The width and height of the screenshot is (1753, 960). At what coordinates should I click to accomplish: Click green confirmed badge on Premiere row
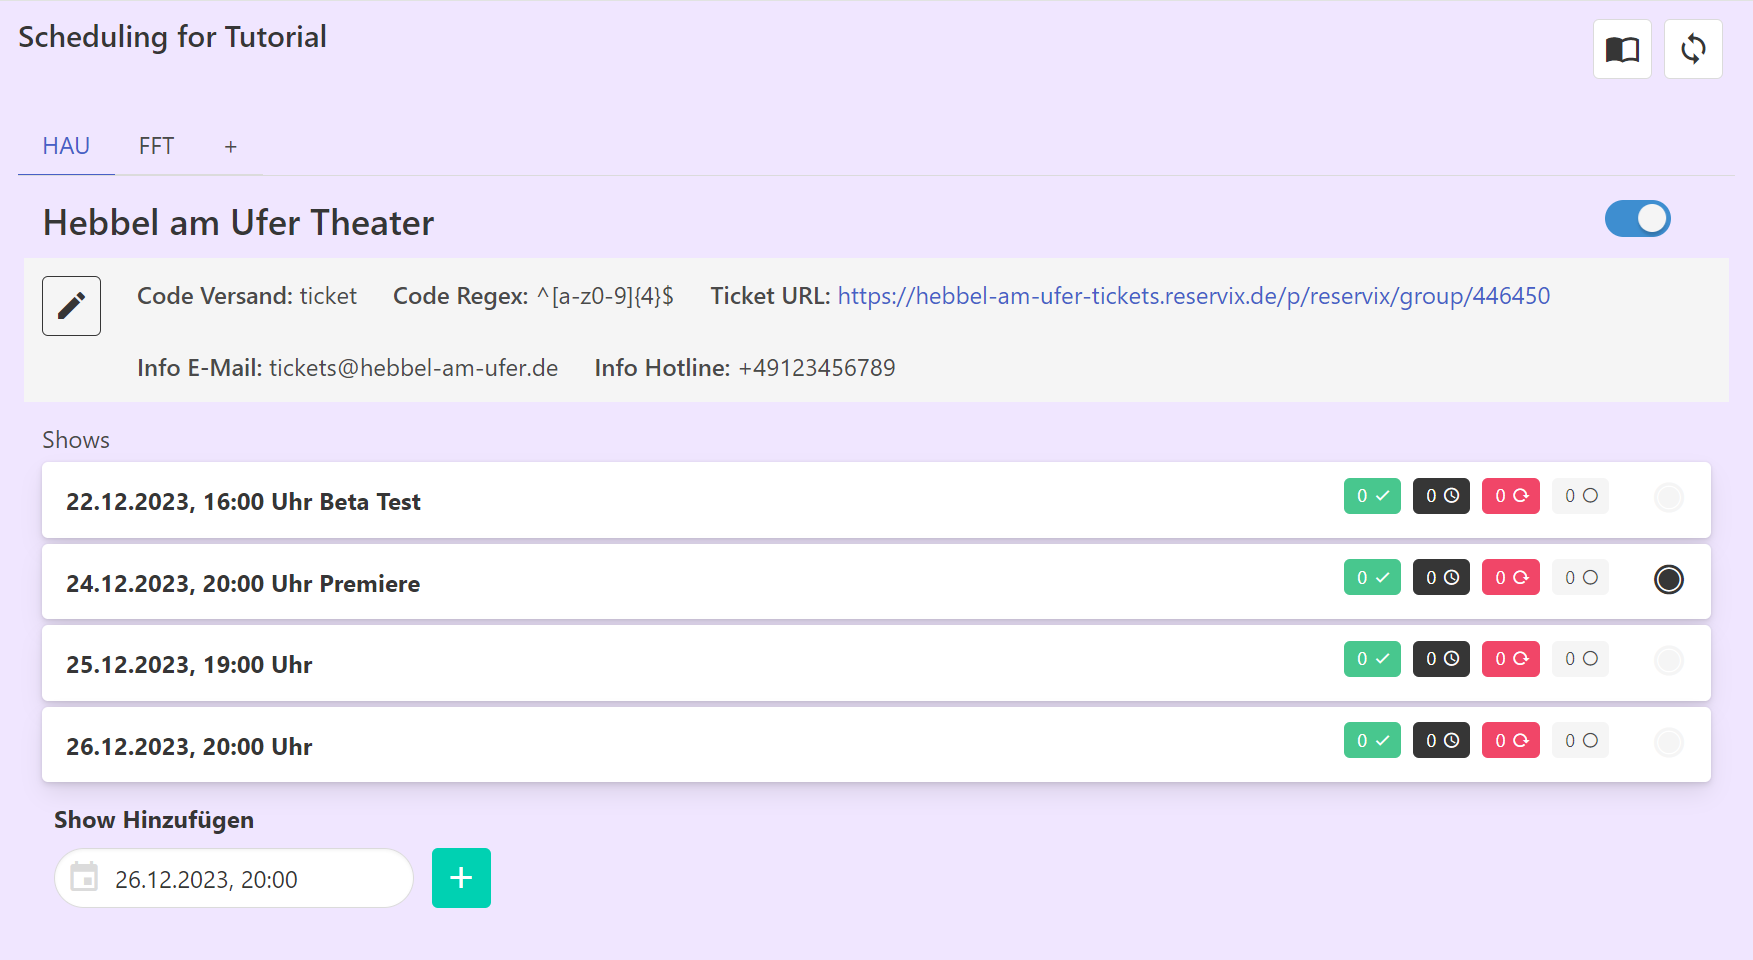click(1372, 578)
